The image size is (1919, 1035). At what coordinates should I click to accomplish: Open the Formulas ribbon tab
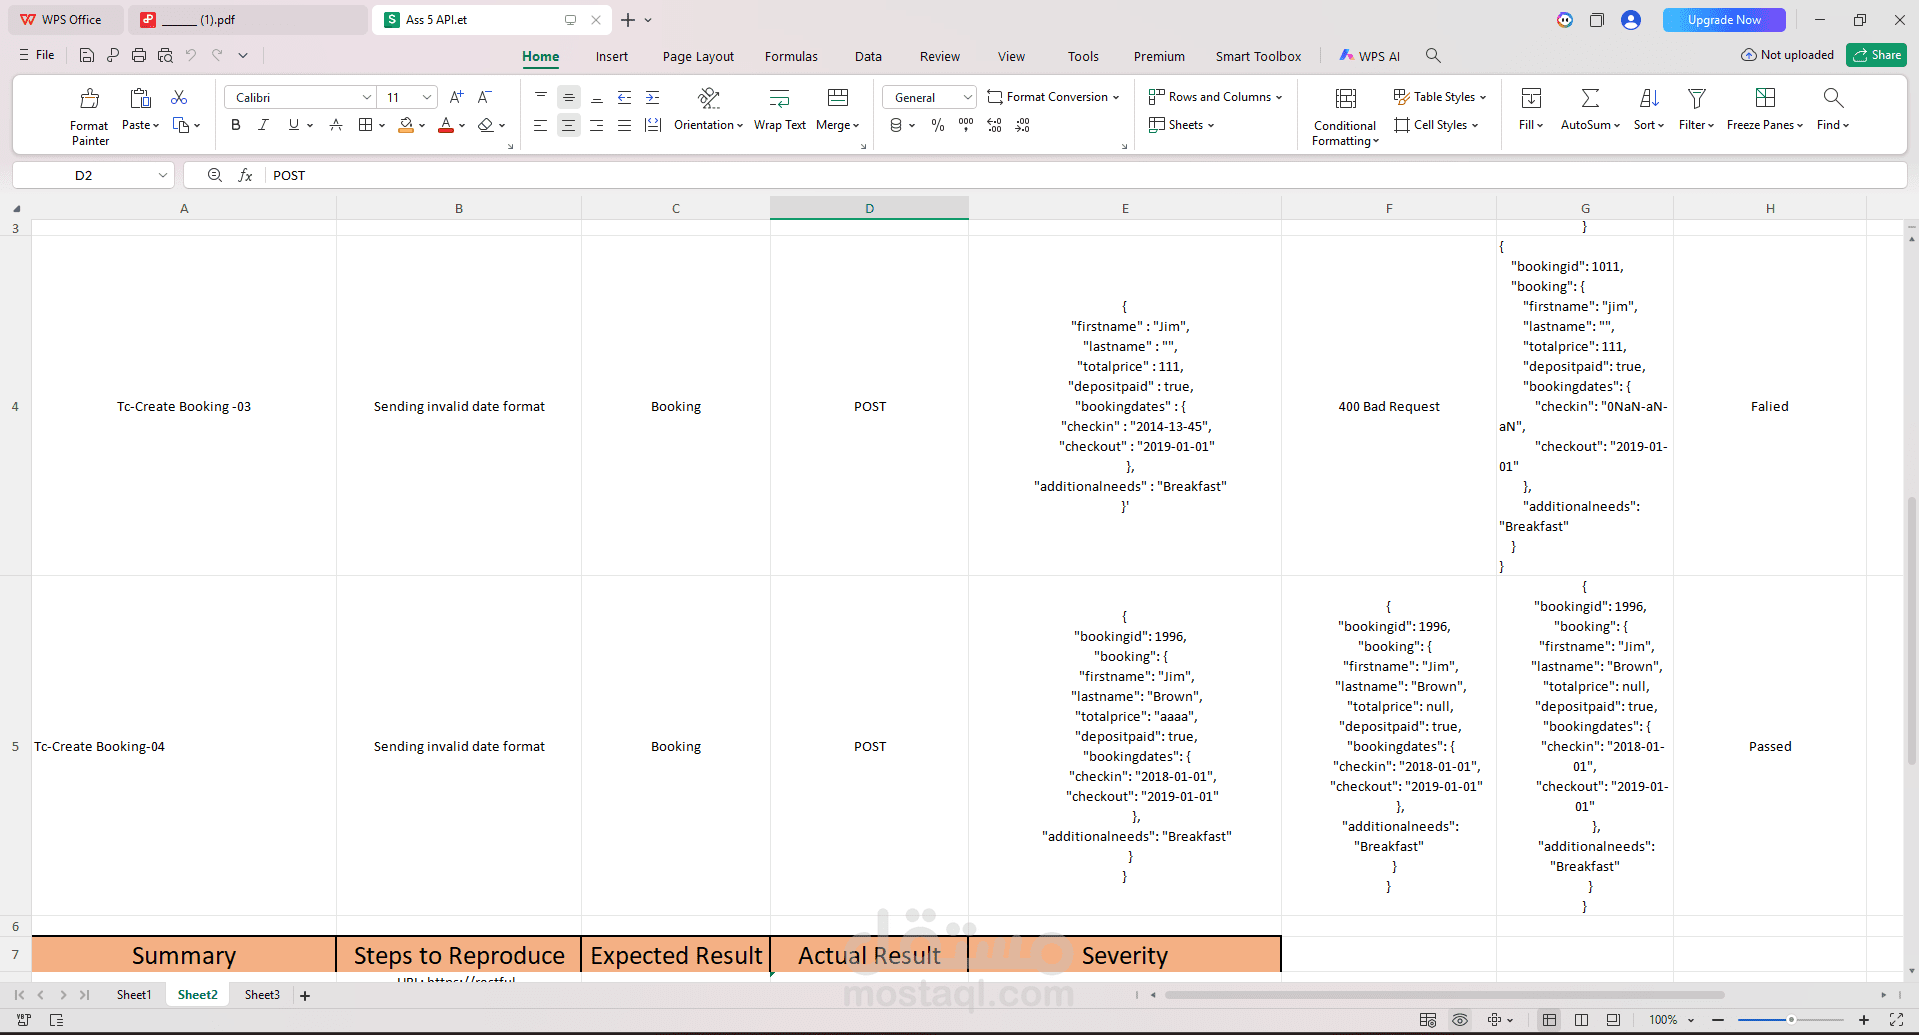tap(791, 56)
